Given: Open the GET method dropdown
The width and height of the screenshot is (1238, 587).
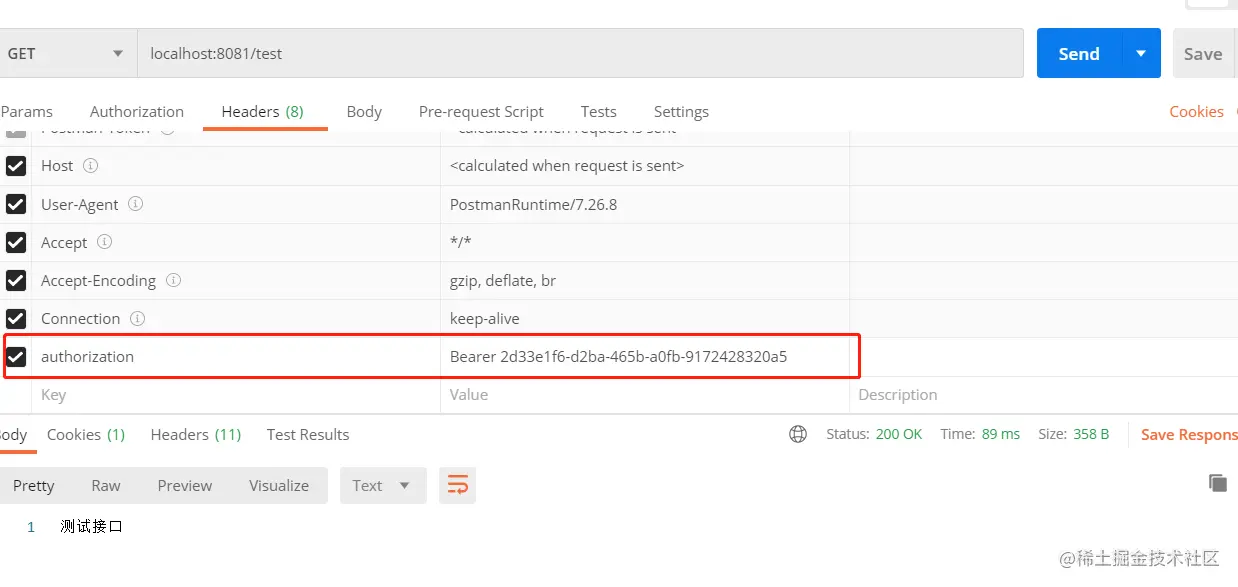Looking at the screenshot, I should tap(66, 54).
